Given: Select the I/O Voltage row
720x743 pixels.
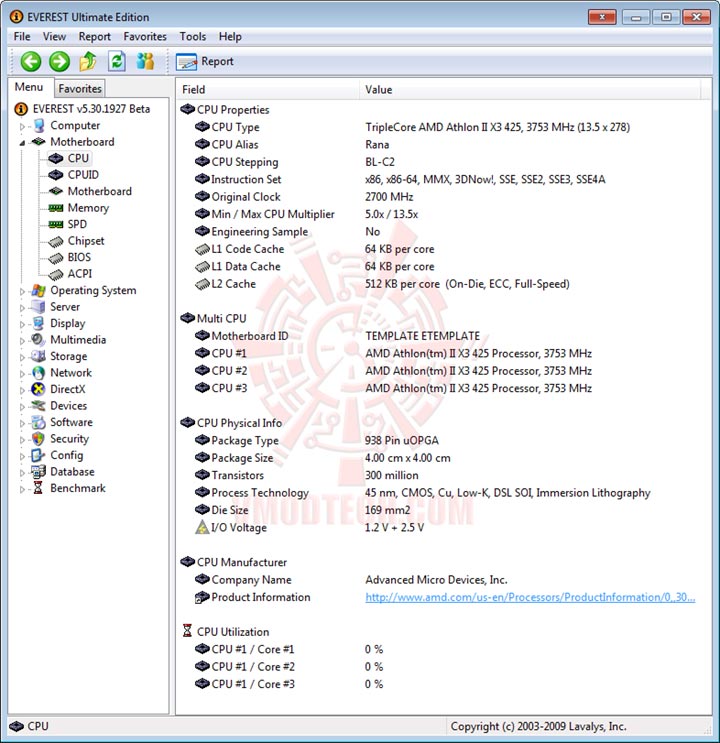Looking at the screenshot, I should (445, 527).
